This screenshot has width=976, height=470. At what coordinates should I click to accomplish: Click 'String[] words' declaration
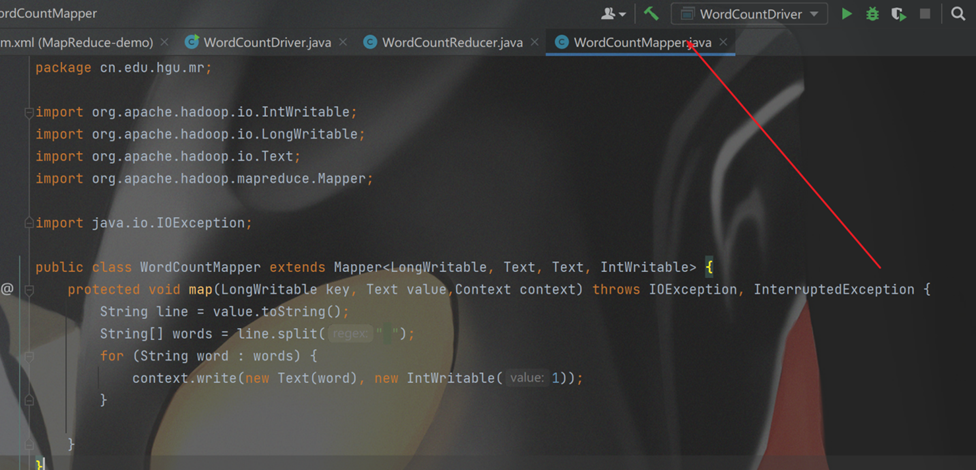pyautogui.click(x=156, y=334)
